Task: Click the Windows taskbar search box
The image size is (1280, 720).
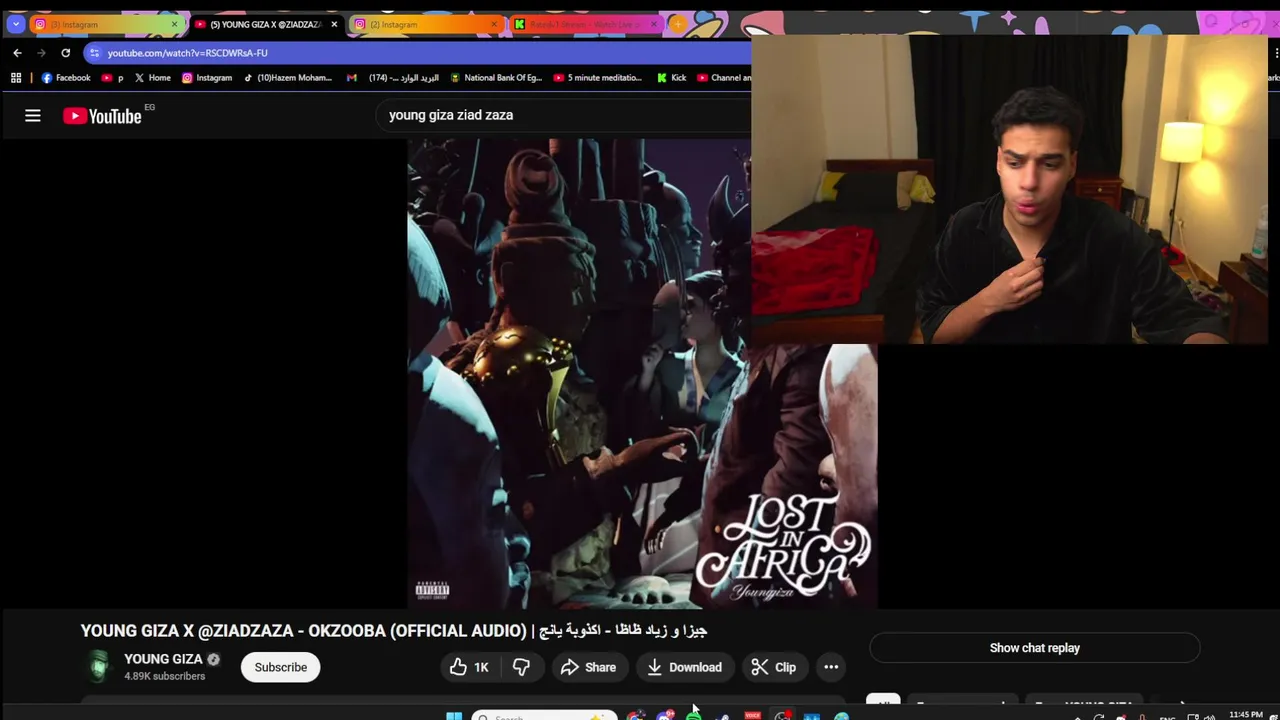Action: [544, 716]
